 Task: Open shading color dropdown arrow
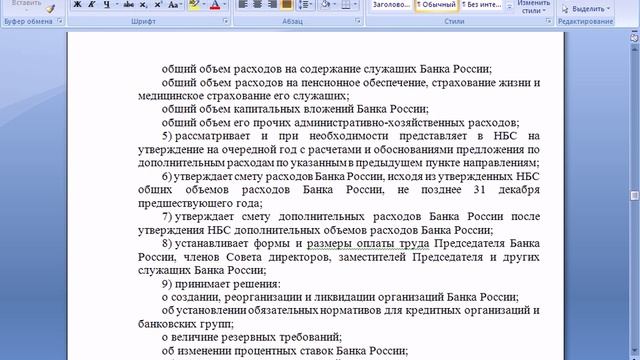[x=335, y=4]
